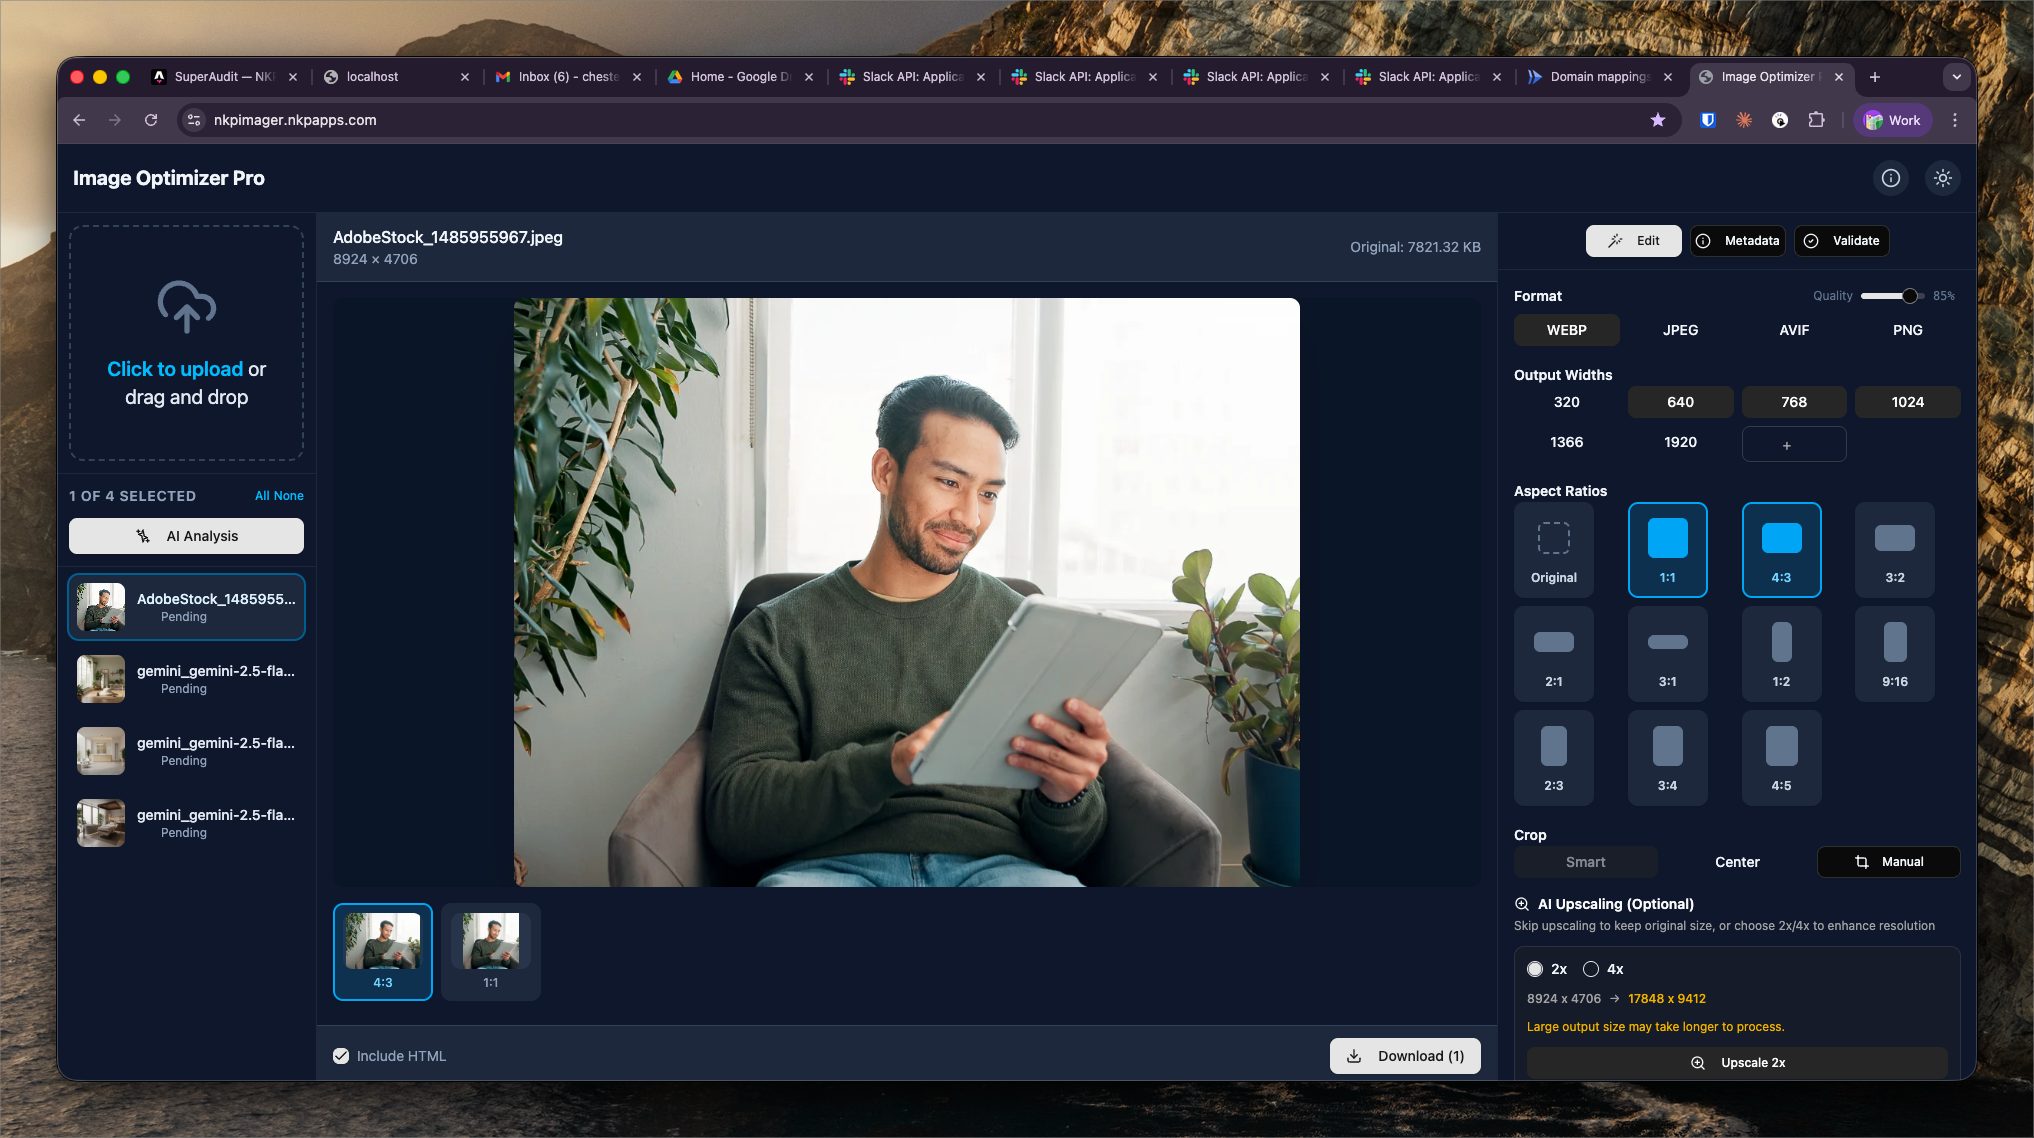2034x1138 pixels.
Task: Open the browser extensions puzzle icon
Action: [x=1816, y=120]
